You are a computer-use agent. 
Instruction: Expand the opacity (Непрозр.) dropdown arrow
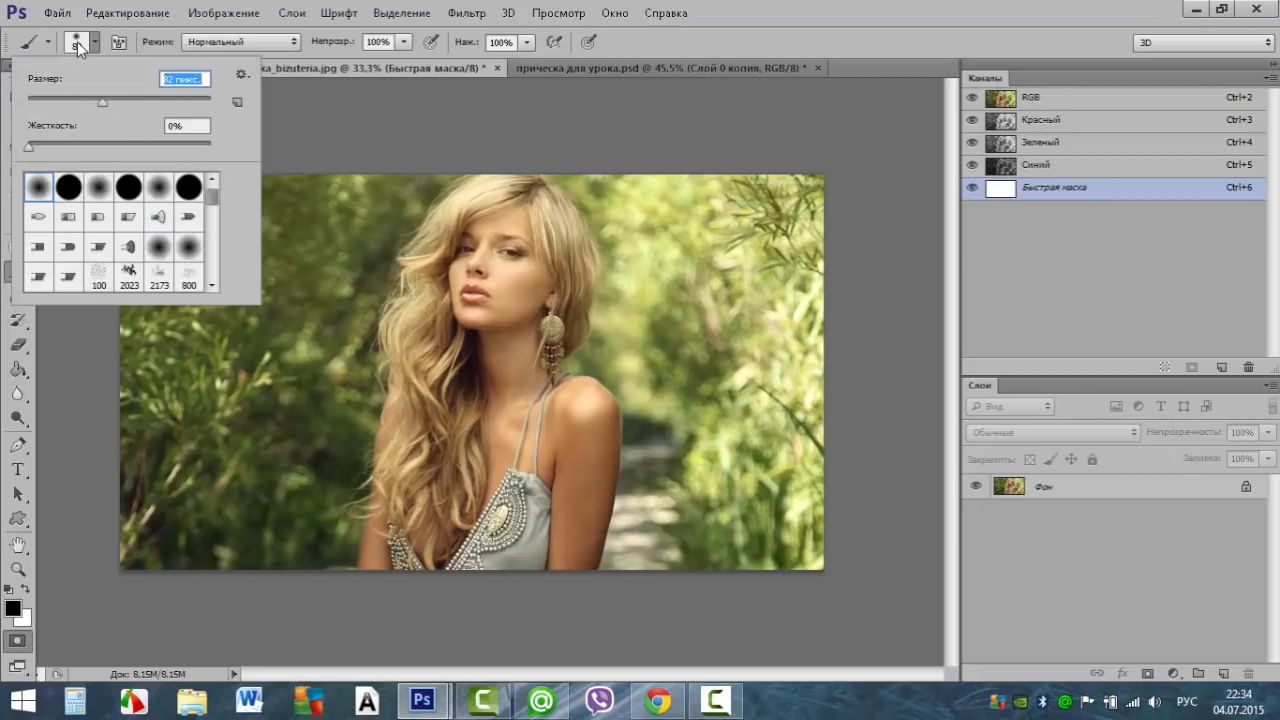404,42
